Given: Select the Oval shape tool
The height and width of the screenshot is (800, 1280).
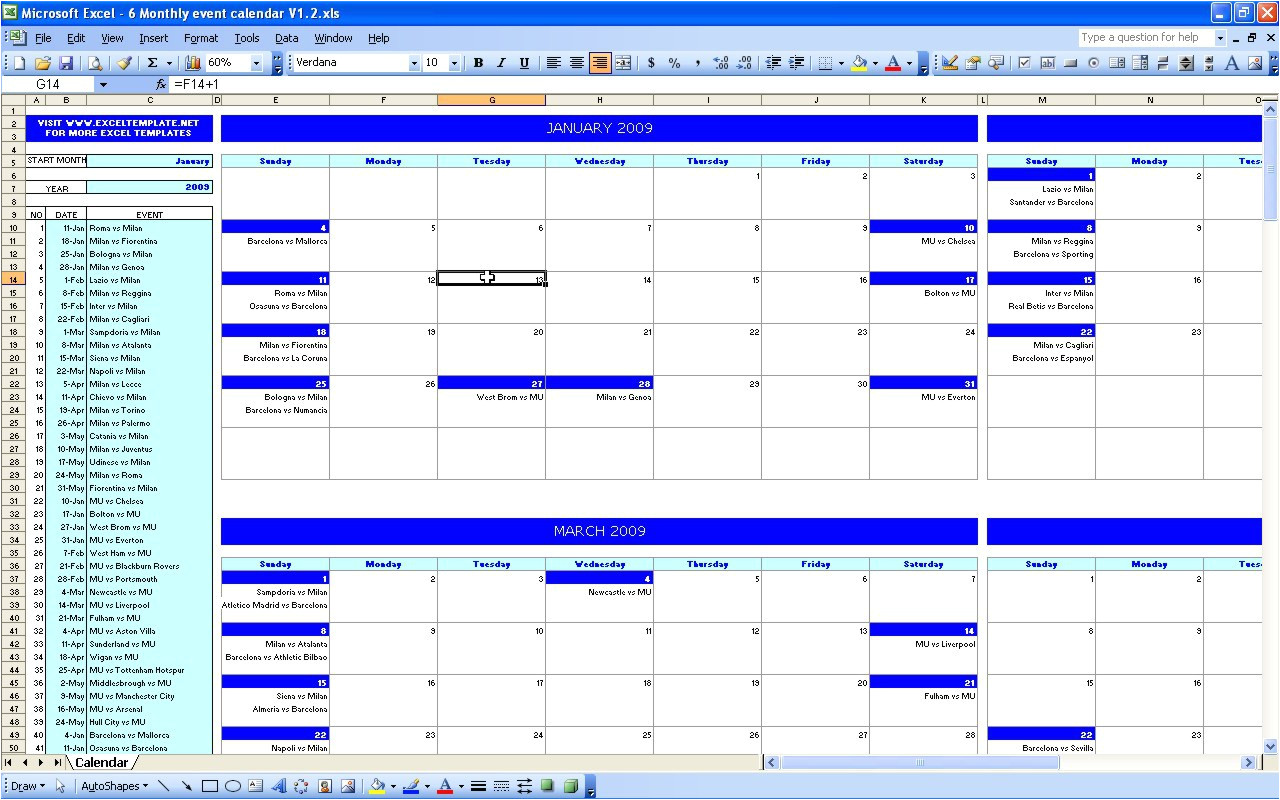Looking at the screenshot, I should click(x=232, y=786).
